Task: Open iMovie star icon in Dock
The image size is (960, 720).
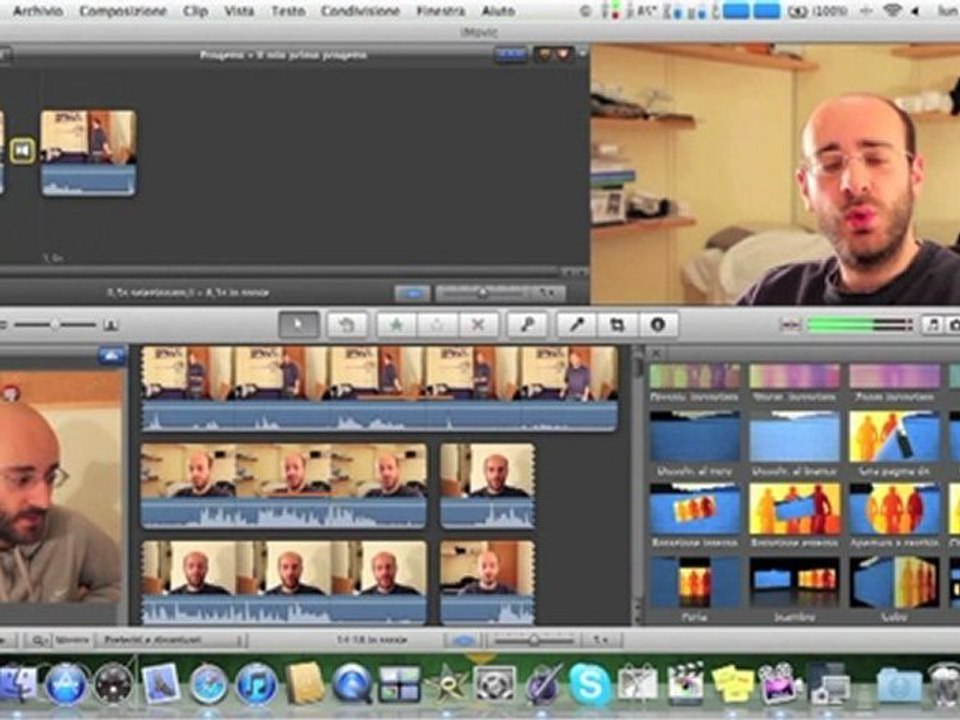Action: pyautogui.click(x=446, y=684)
